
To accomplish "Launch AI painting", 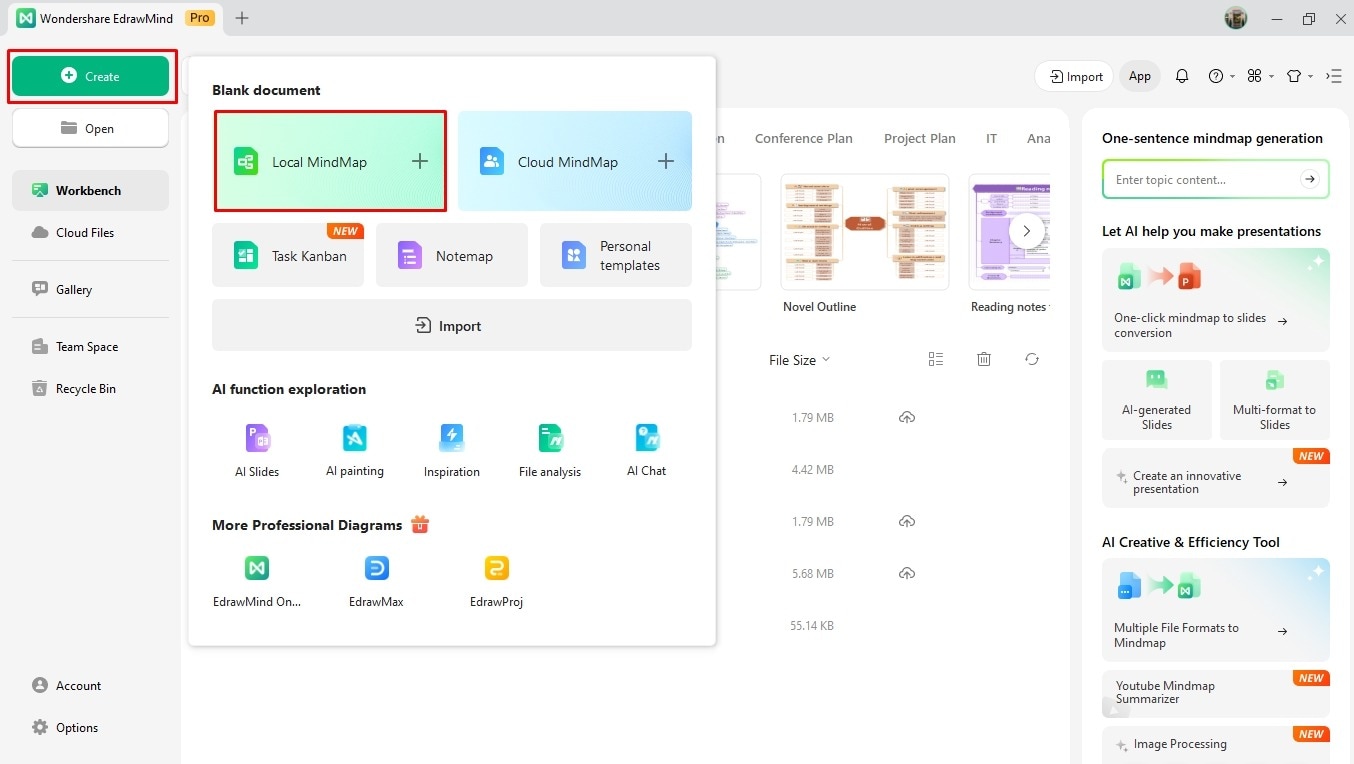I will 355,450.
